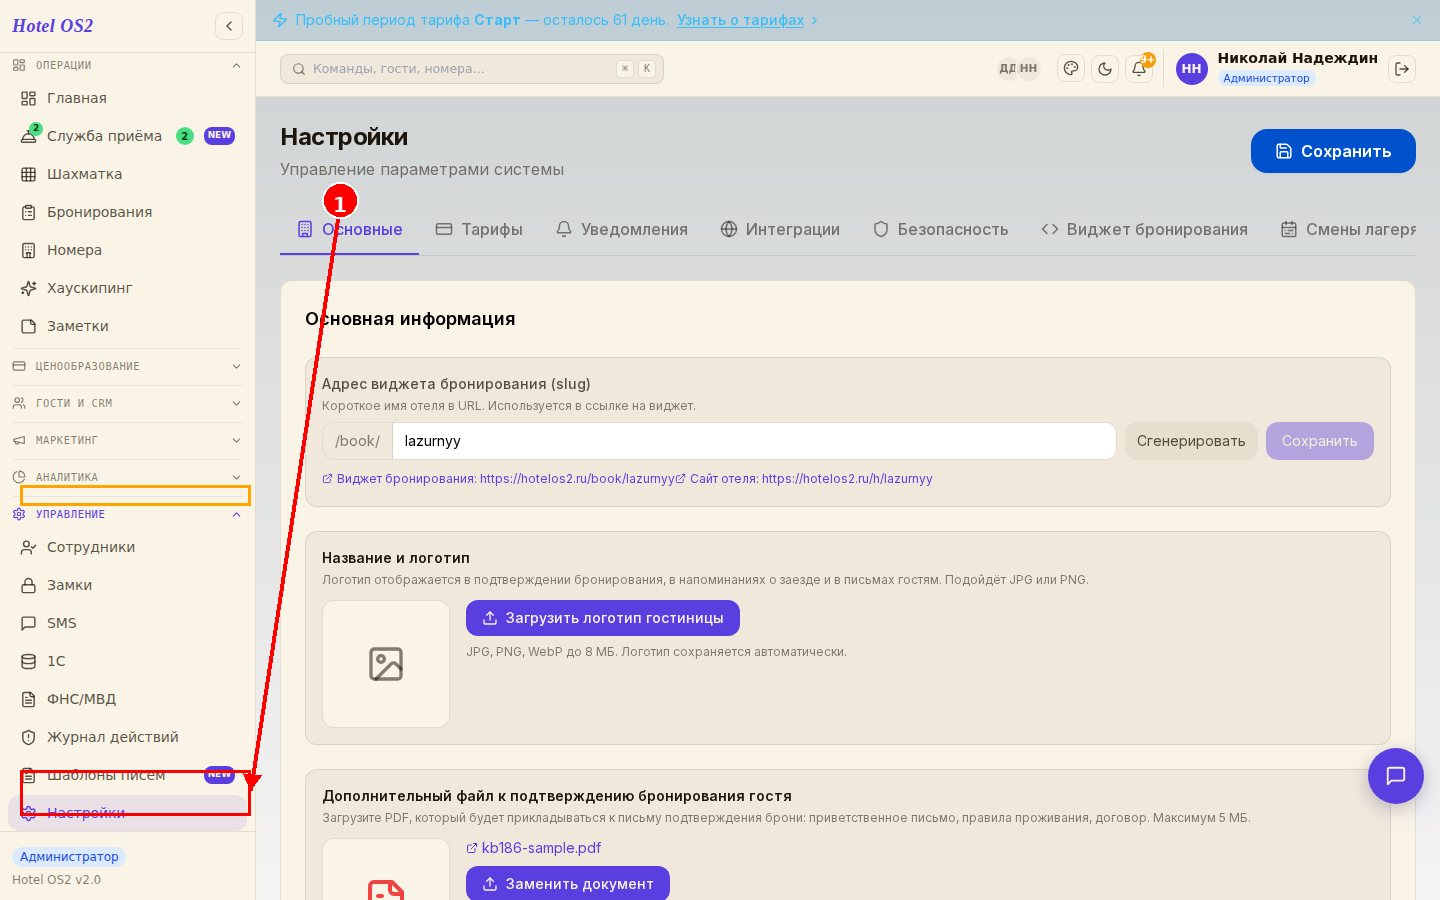Toggle dark mode moon icon

coord(1105,69)
